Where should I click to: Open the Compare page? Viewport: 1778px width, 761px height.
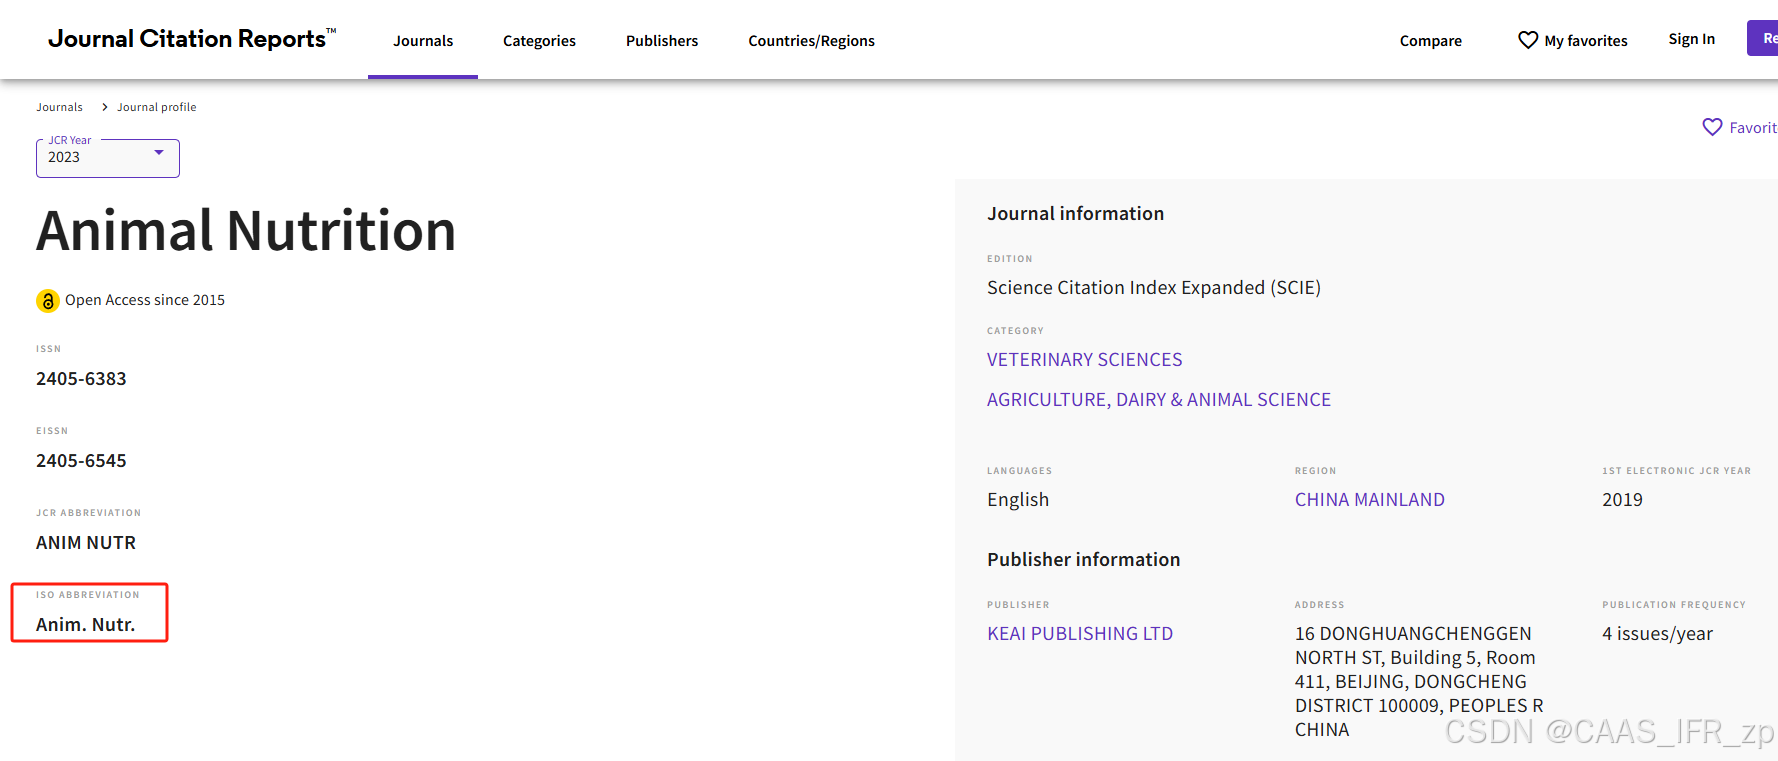click(1430, 41)
